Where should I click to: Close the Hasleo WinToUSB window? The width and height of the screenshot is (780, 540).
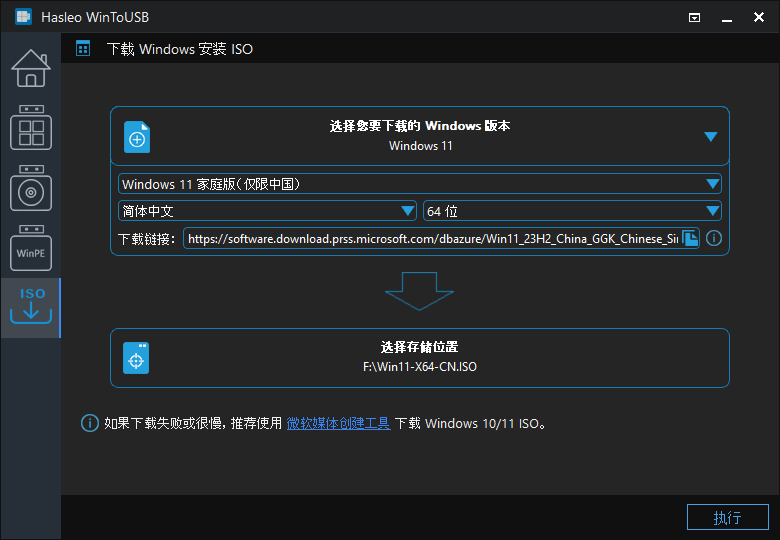[x=759, y=17]
